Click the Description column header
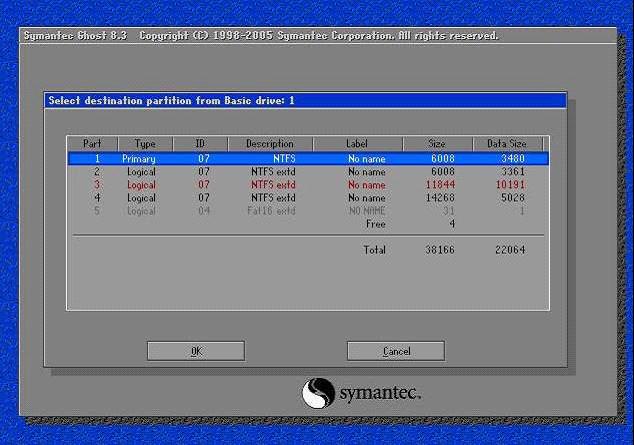This screenshot has height=445, width=634. pyautogui.click(x=270, y=144)
